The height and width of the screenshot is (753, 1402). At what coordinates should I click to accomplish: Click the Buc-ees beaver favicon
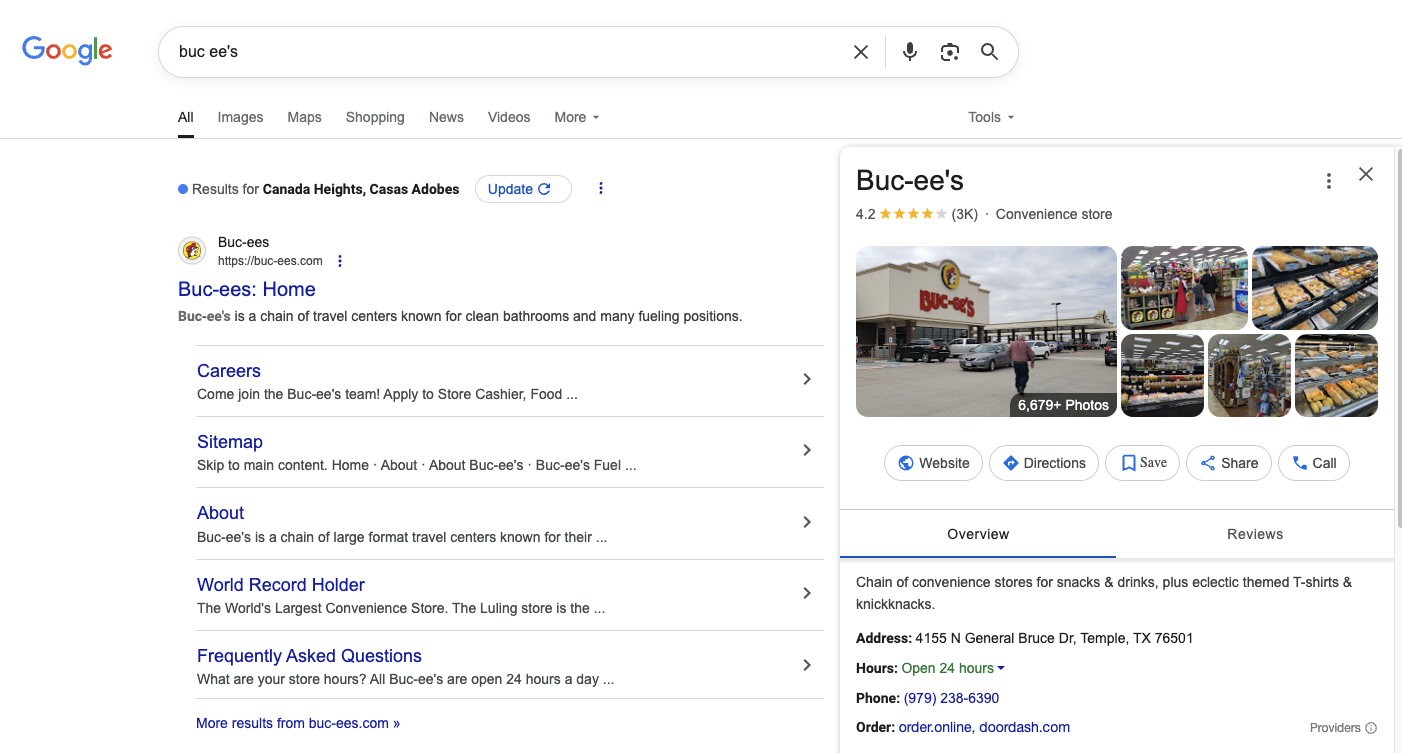point(192,251)
